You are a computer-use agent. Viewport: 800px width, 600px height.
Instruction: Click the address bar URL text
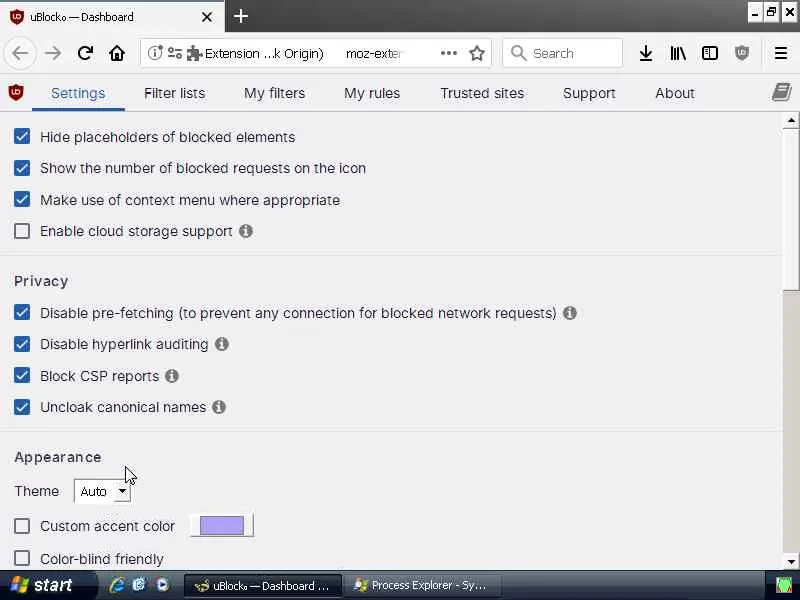click(x=373, y=53)
